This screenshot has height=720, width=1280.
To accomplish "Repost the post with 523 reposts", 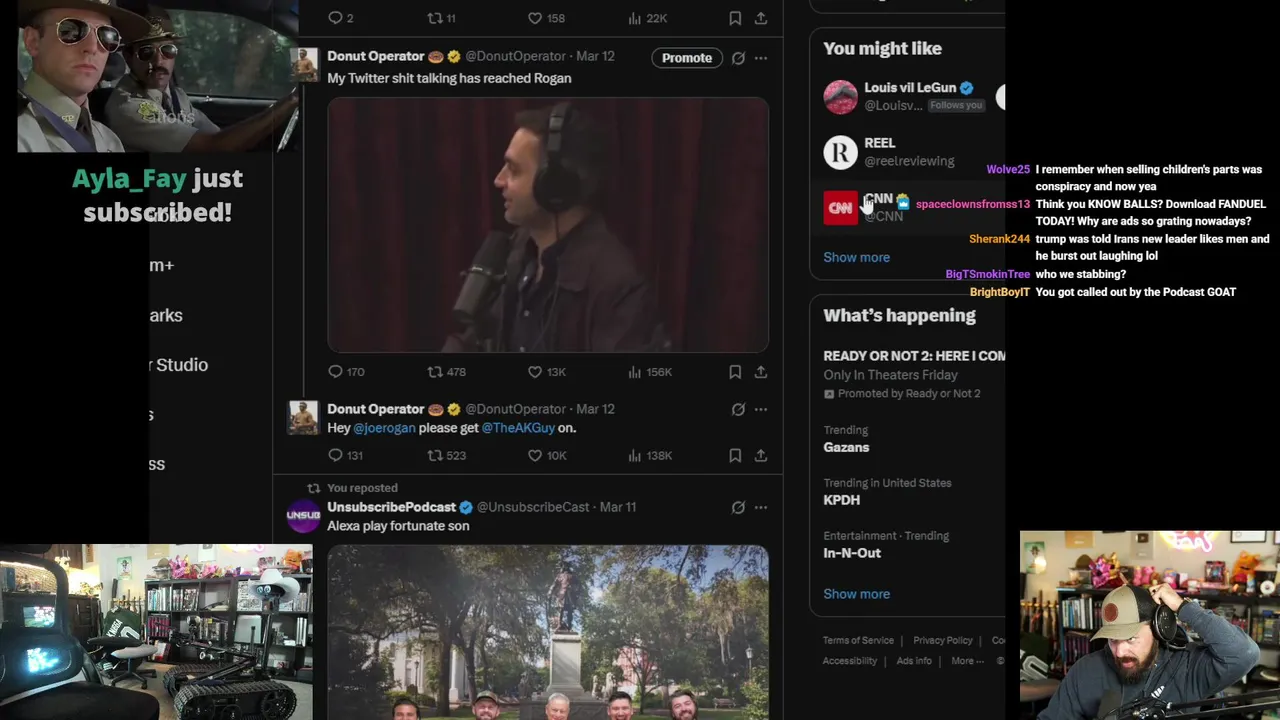I will coord(434,455).
